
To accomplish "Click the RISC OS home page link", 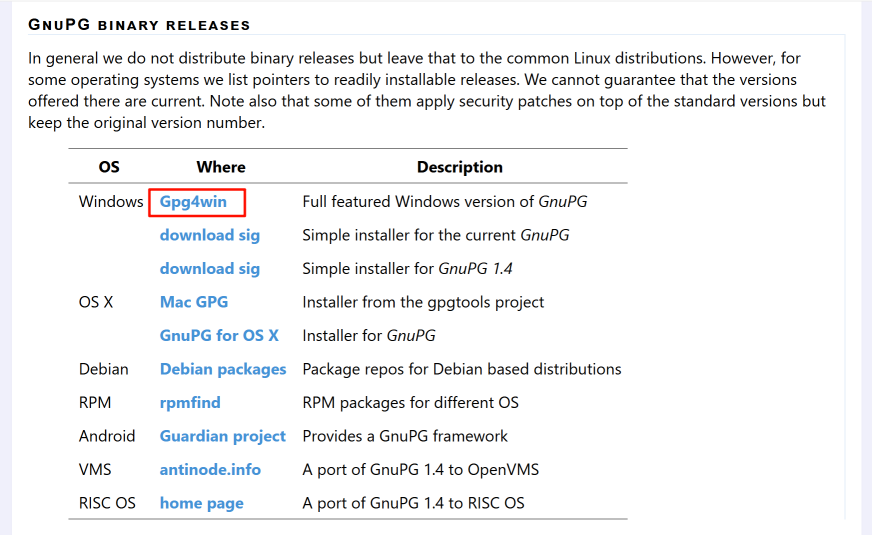I will 201,503.
